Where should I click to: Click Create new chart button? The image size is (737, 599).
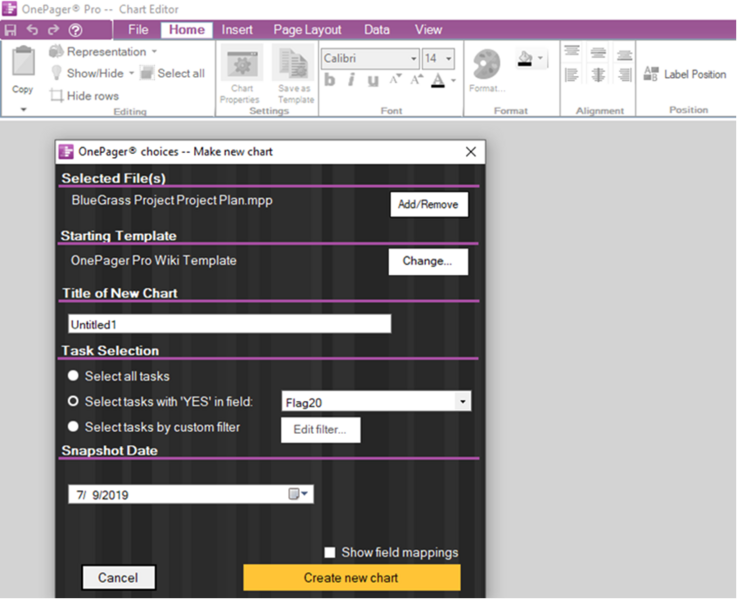pos(352,577)
